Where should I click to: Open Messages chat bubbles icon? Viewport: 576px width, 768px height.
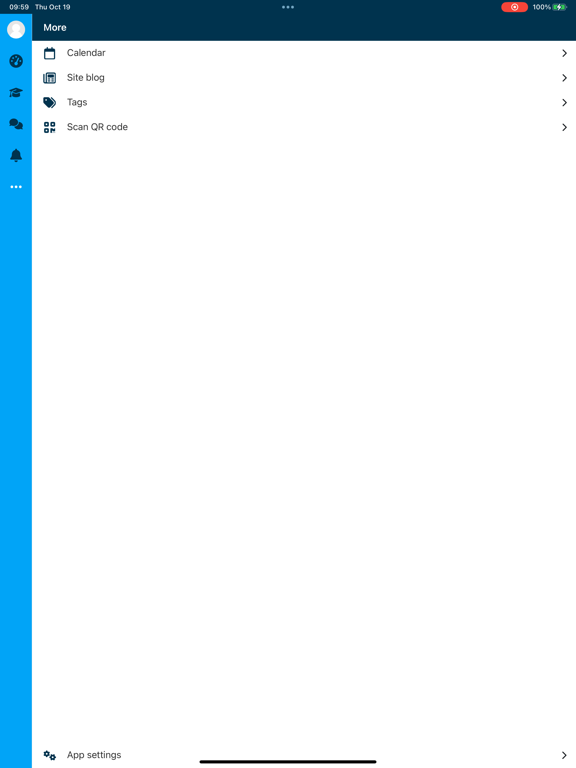(x=16, y=124)
